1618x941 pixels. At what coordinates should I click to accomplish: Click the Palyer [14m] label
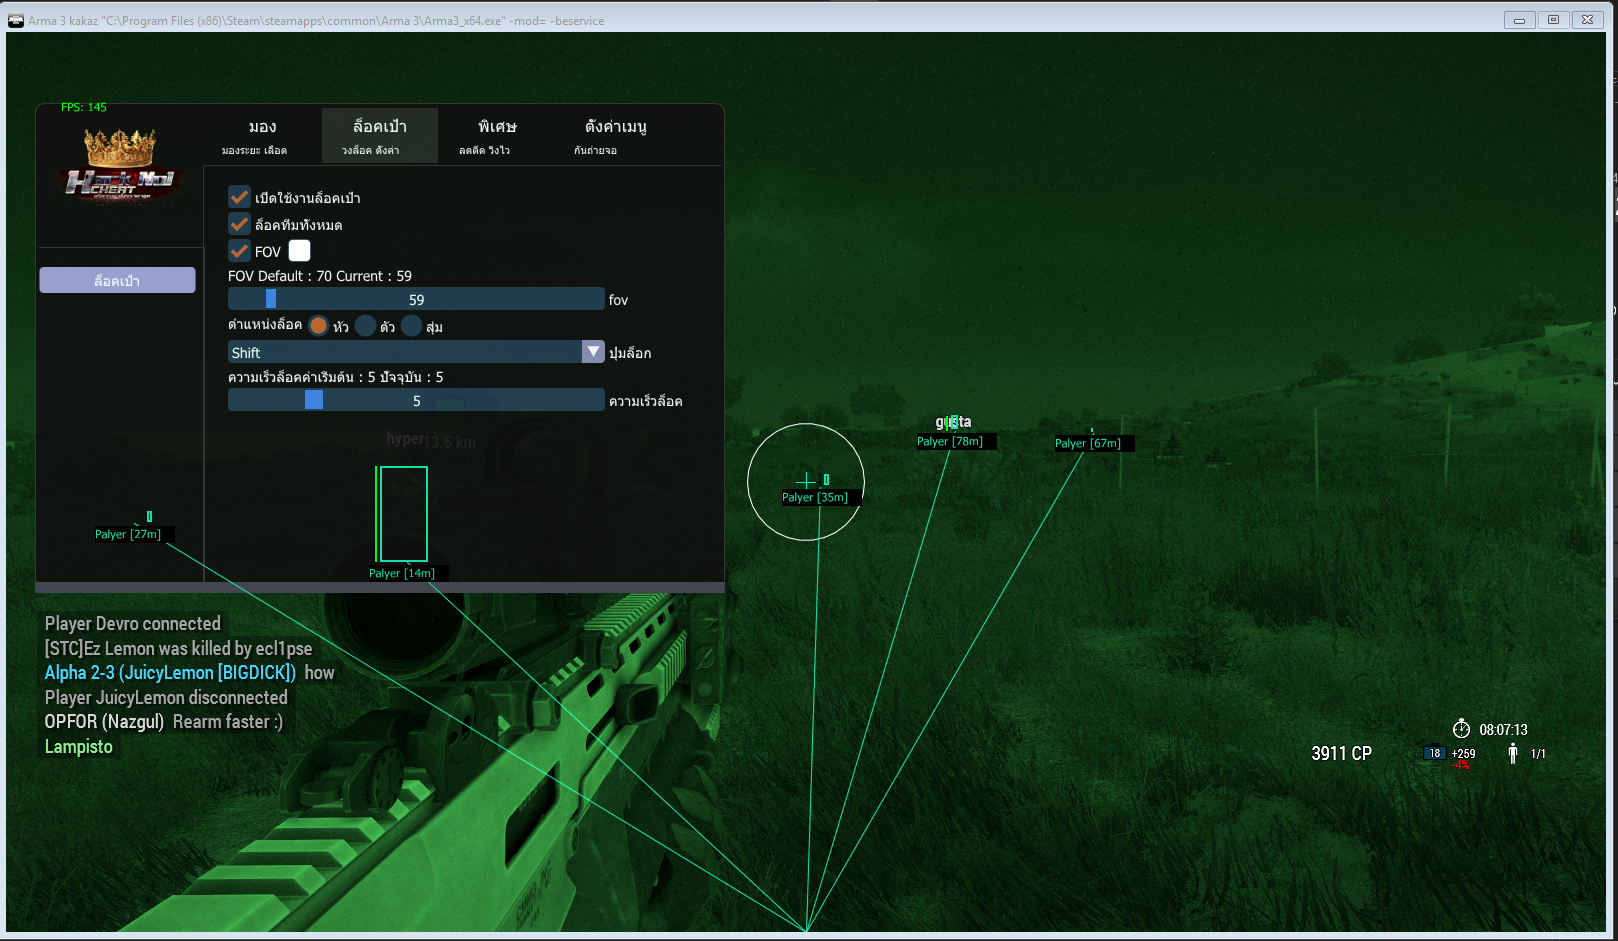pos(402,573)
